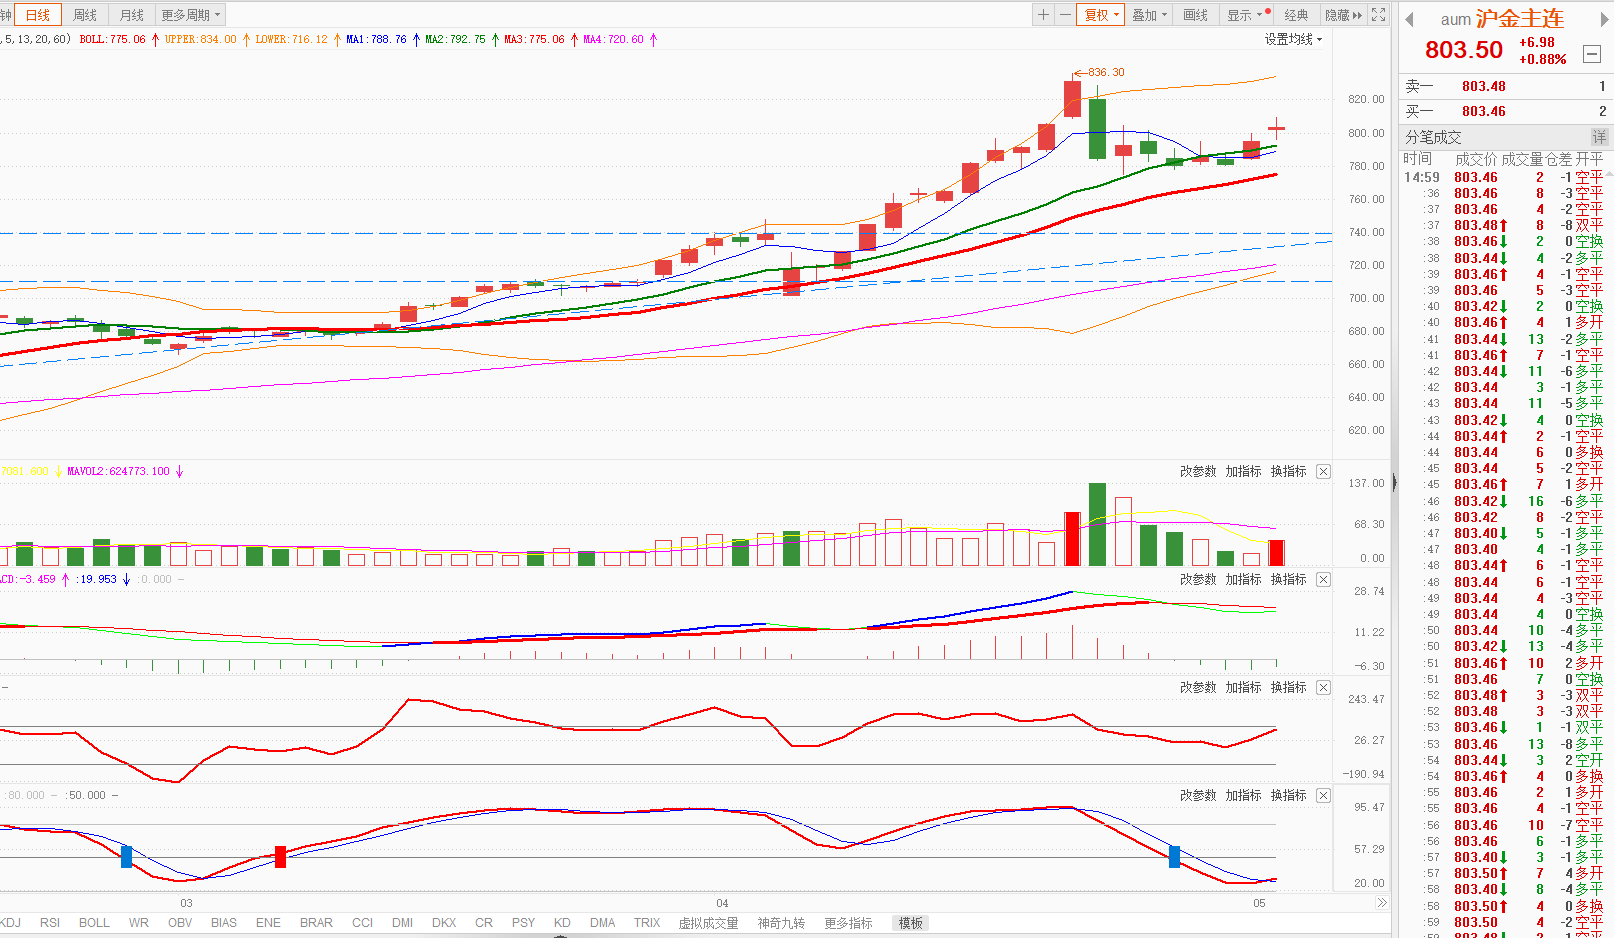Close the MACD indicator panel
This screenshot has height=938, width=1614.
coord(1323,579)
